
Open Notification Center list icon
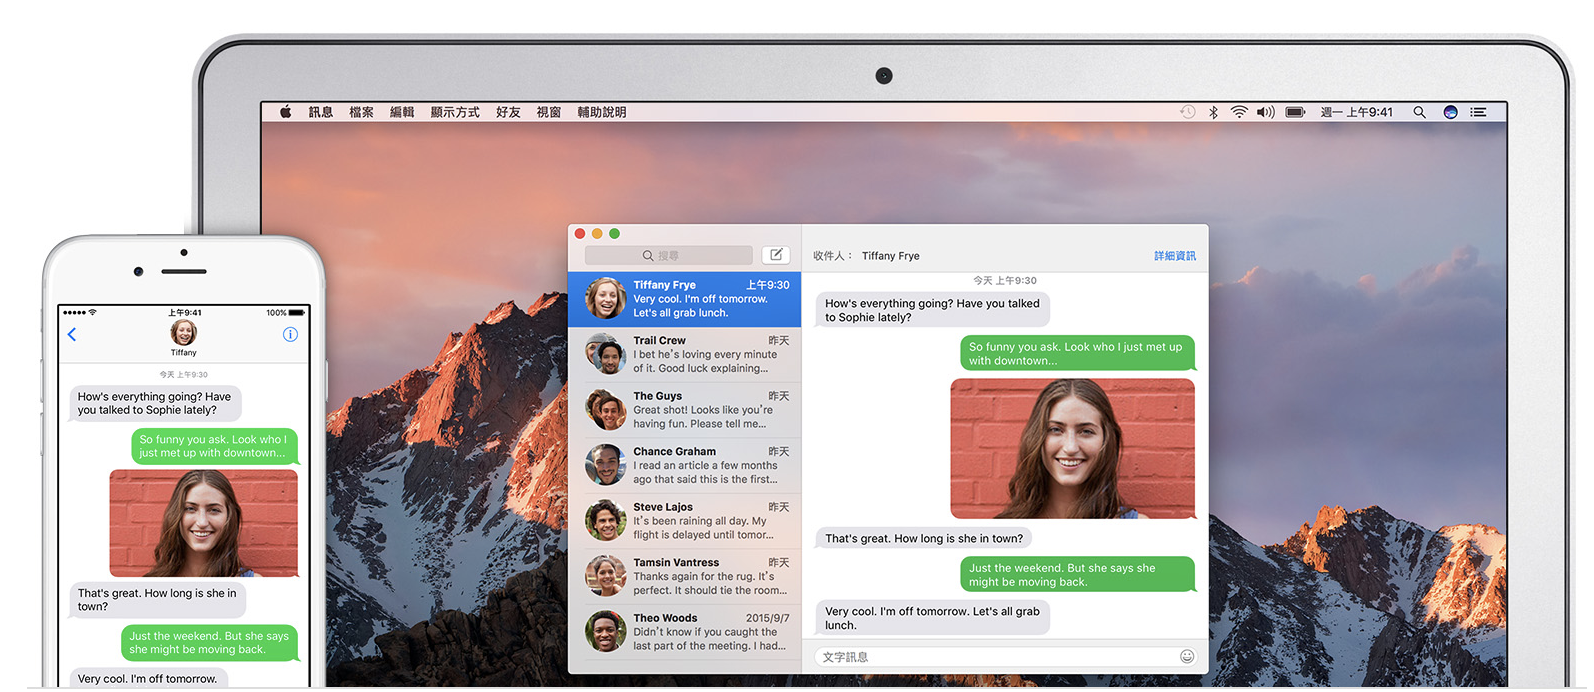pyautogui.click(x=1478, y=112)
